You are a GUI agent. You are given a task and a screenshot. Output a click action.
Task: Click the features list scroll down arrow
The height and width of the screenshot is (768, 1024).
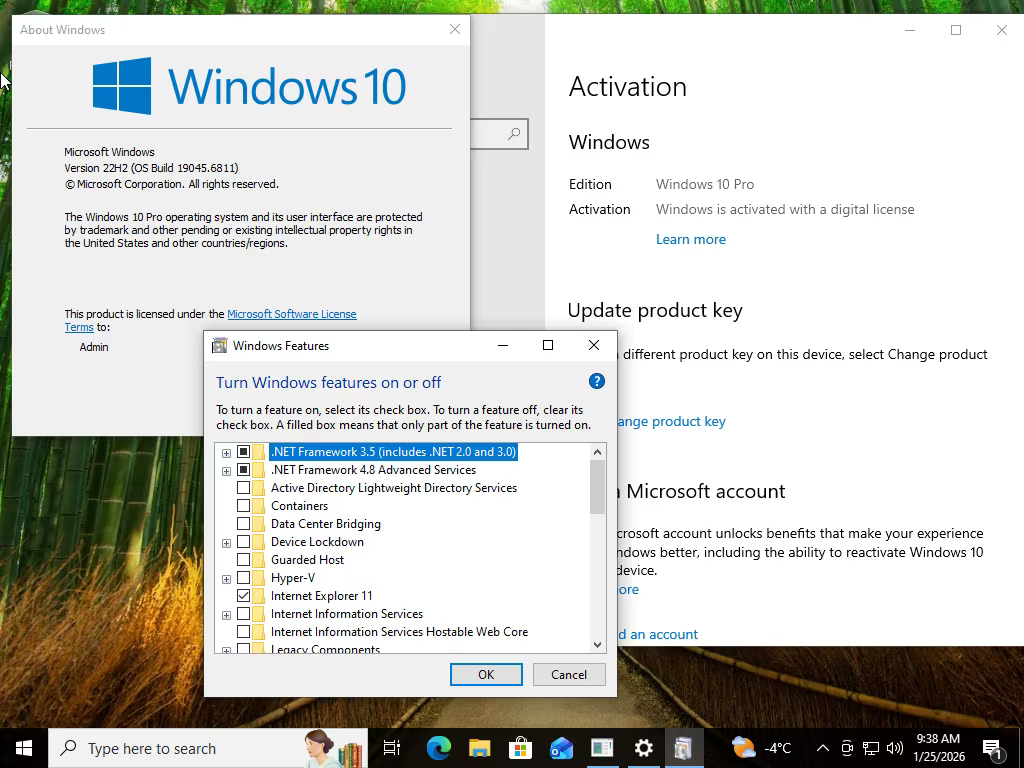597,645
